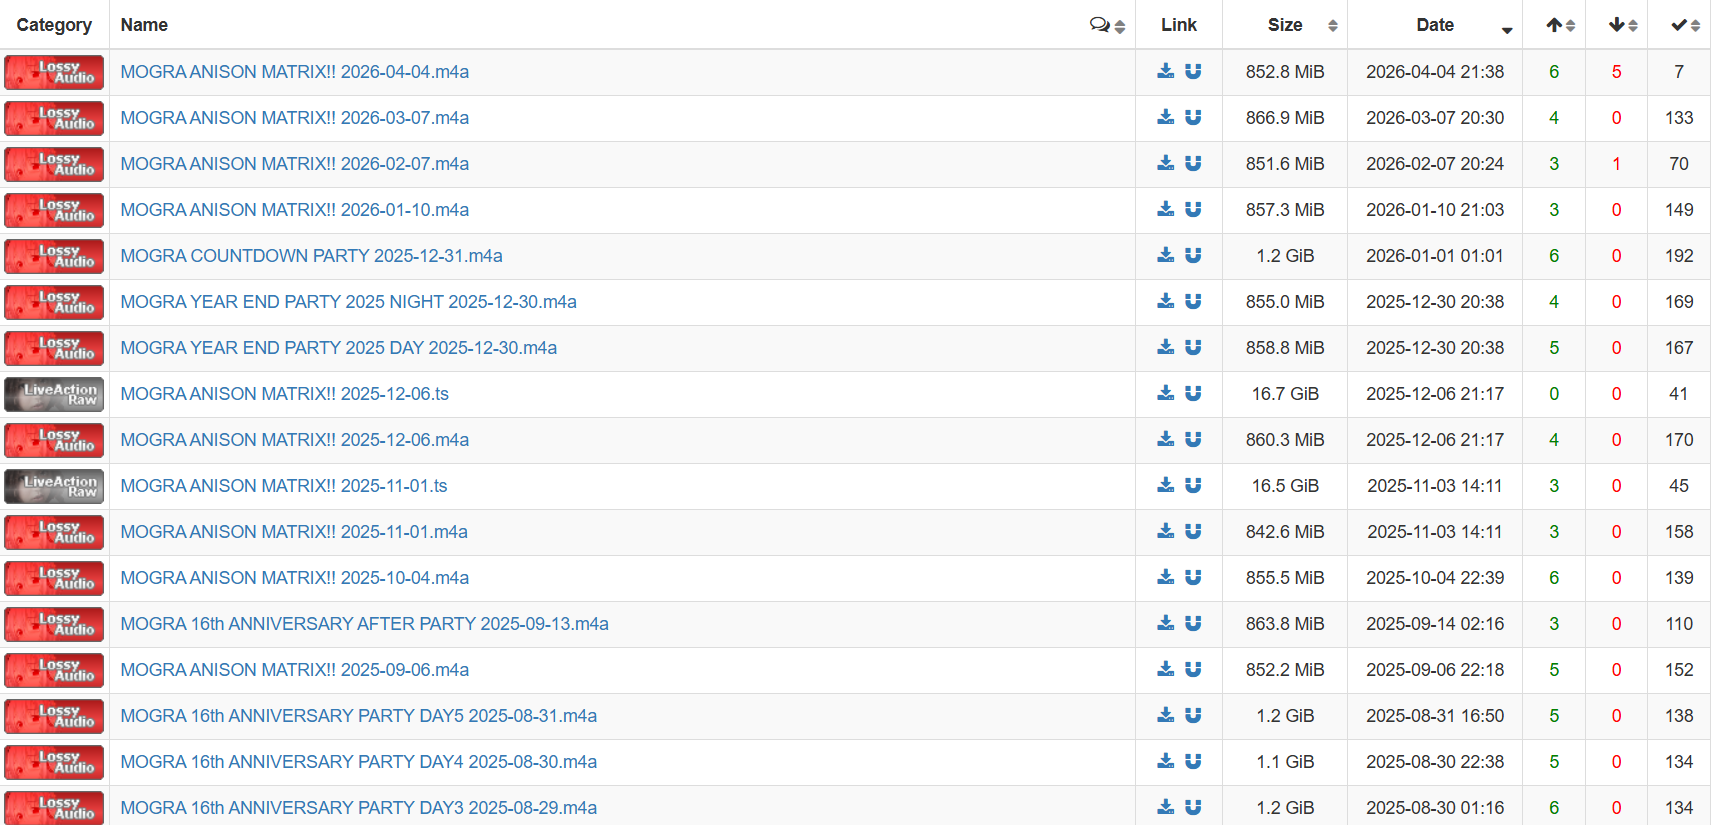Open magnet link for MOGRA ANISON MATRIX!! 2025-11-01.m4a
This screenshot has width=1711, height=825.
1193,531
